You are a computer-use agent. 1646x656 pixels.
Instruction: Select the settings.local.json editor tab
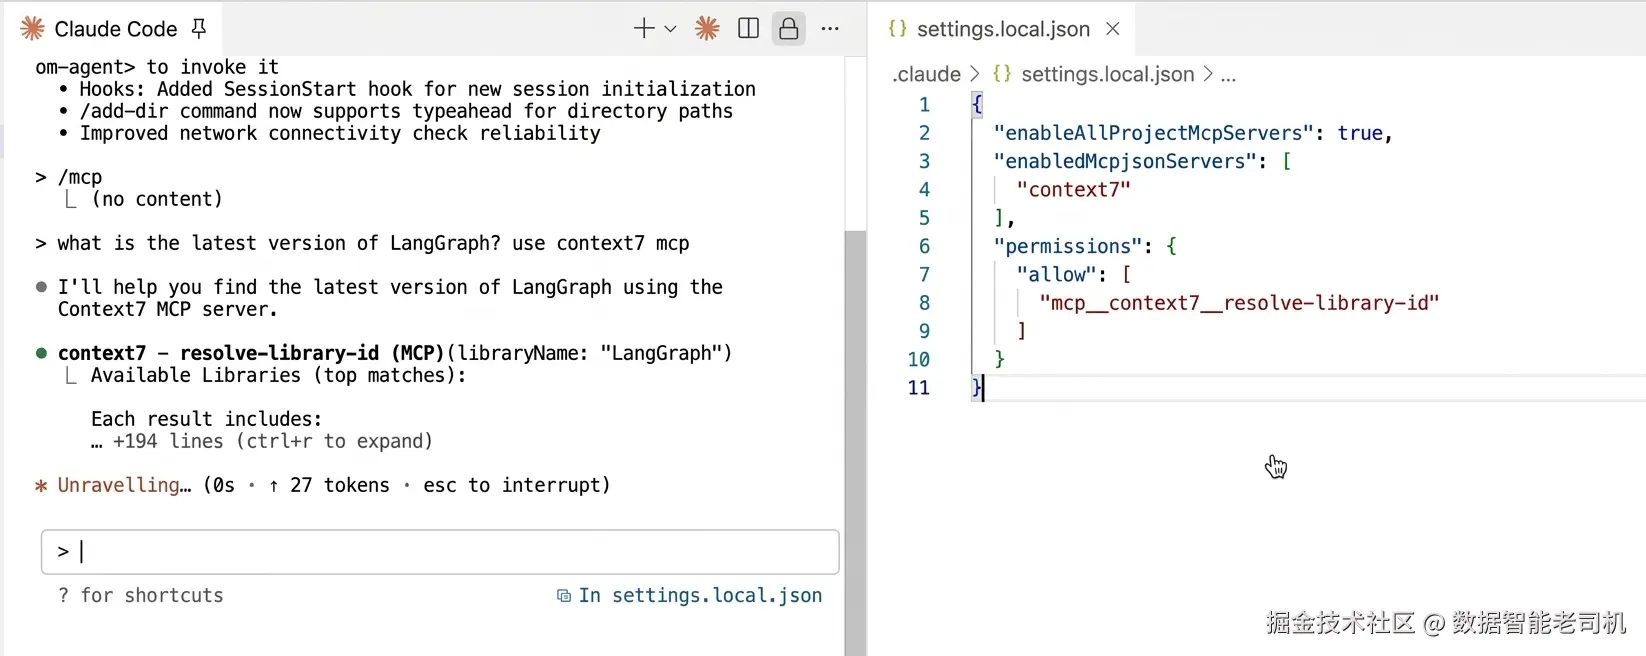[1003, 29]
